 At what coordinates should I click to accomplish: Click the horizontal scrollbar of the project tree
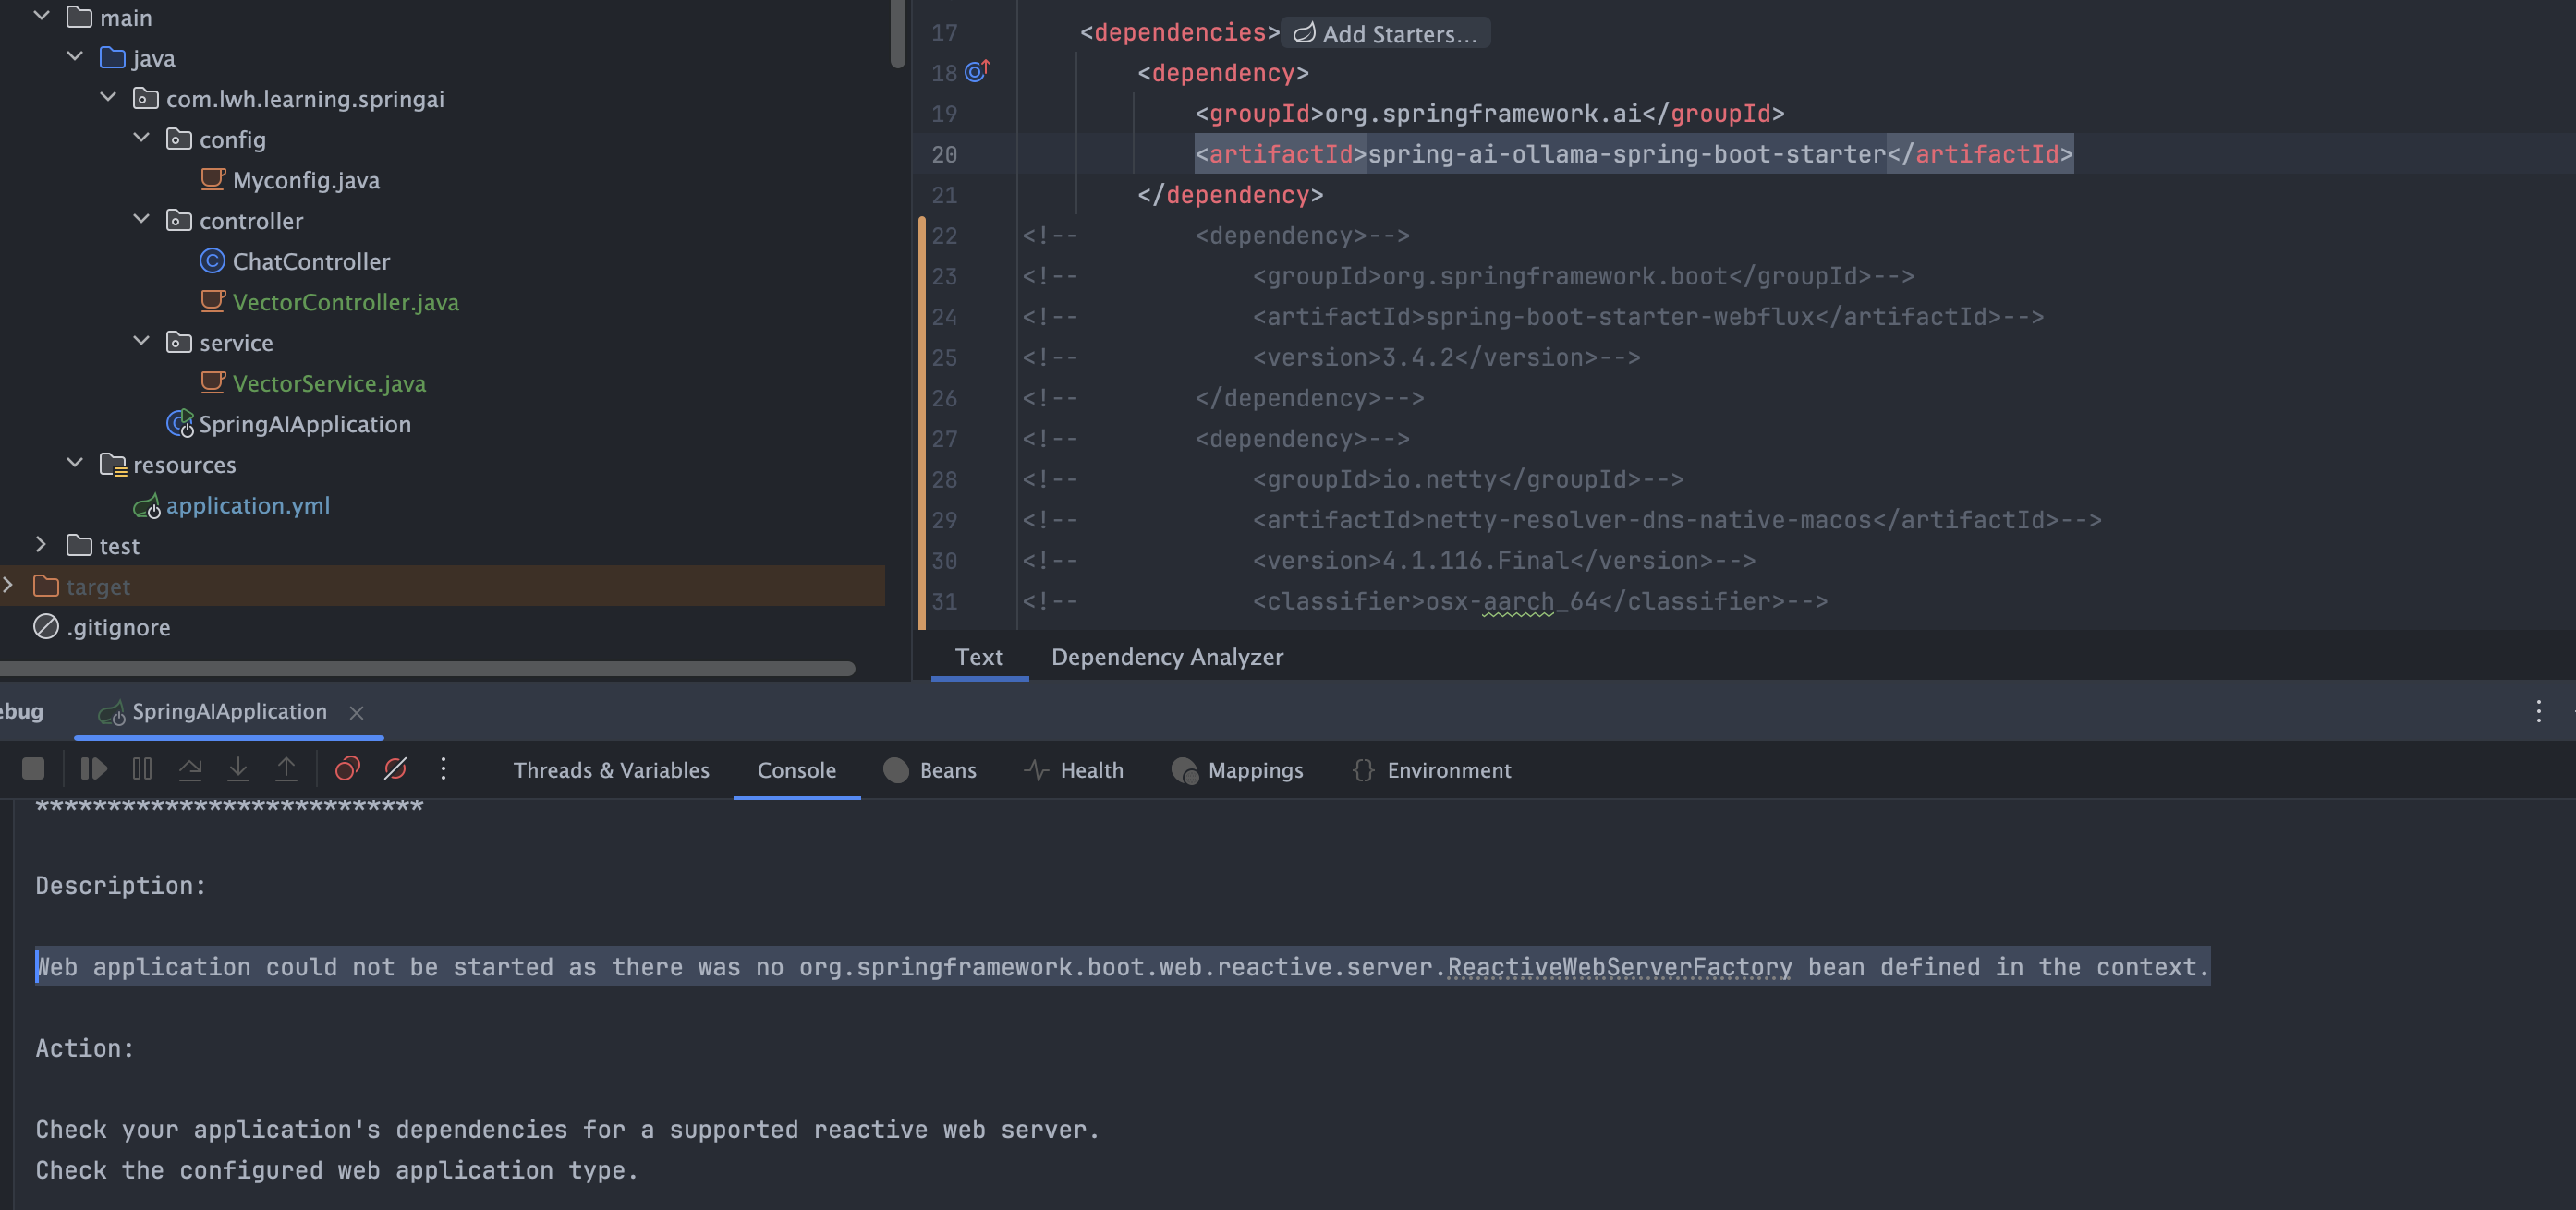click(x=427, y=668)
